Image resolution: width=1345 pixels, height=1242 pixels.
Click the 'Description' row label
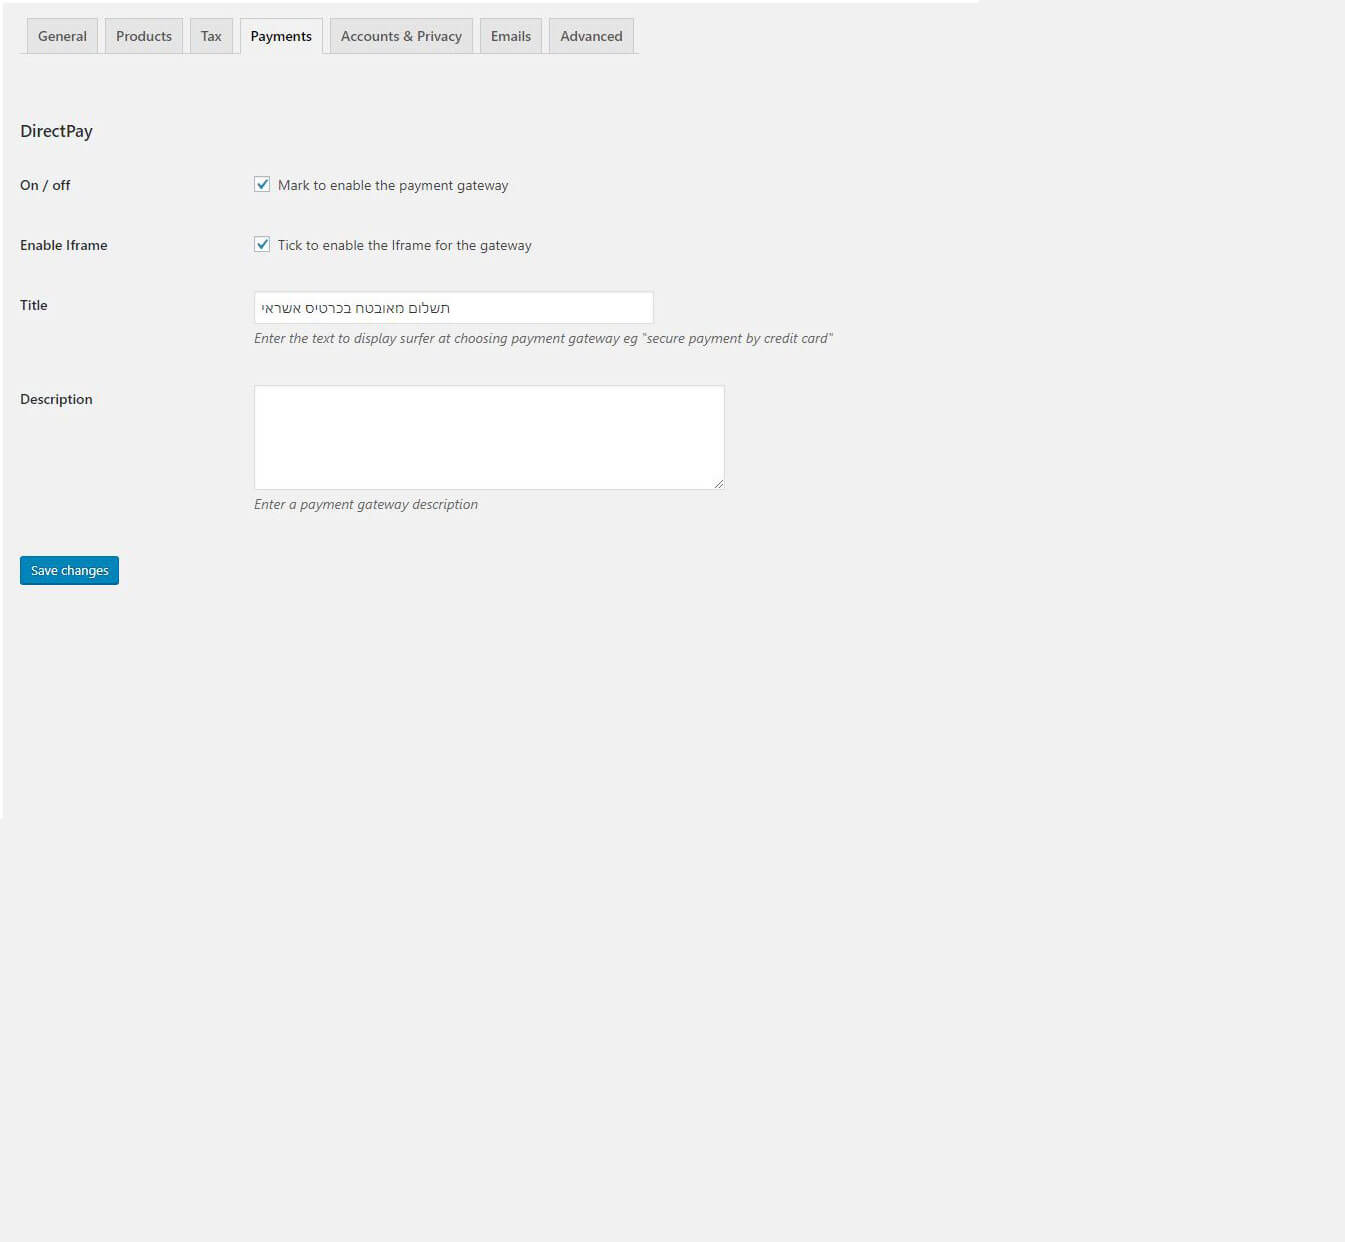pos(56,399)
